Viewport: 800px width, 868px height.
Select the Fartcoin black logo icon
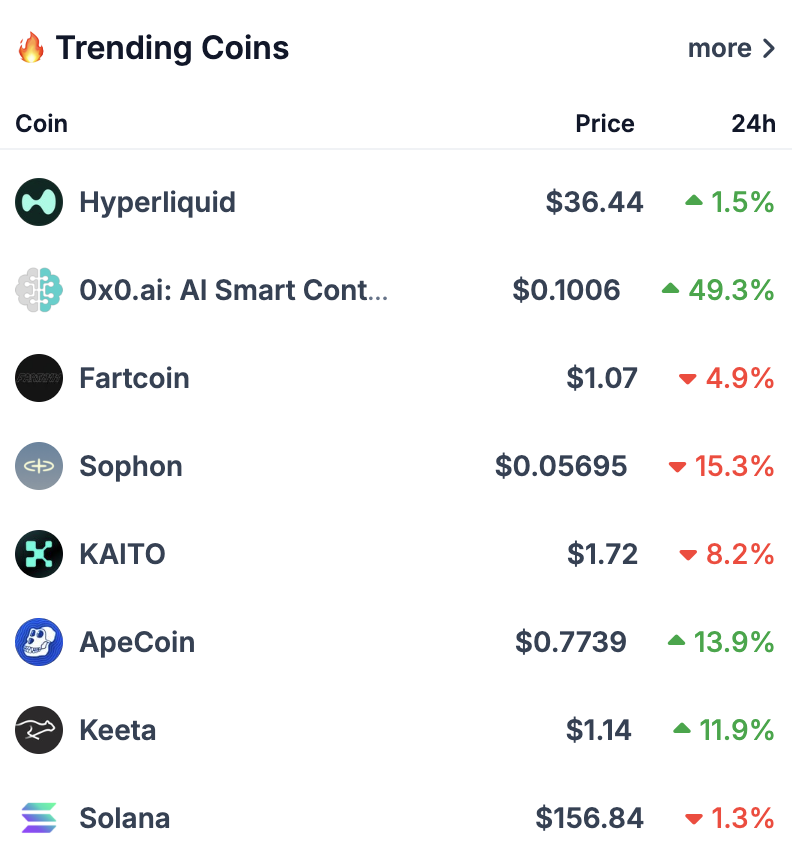[39, 378]
